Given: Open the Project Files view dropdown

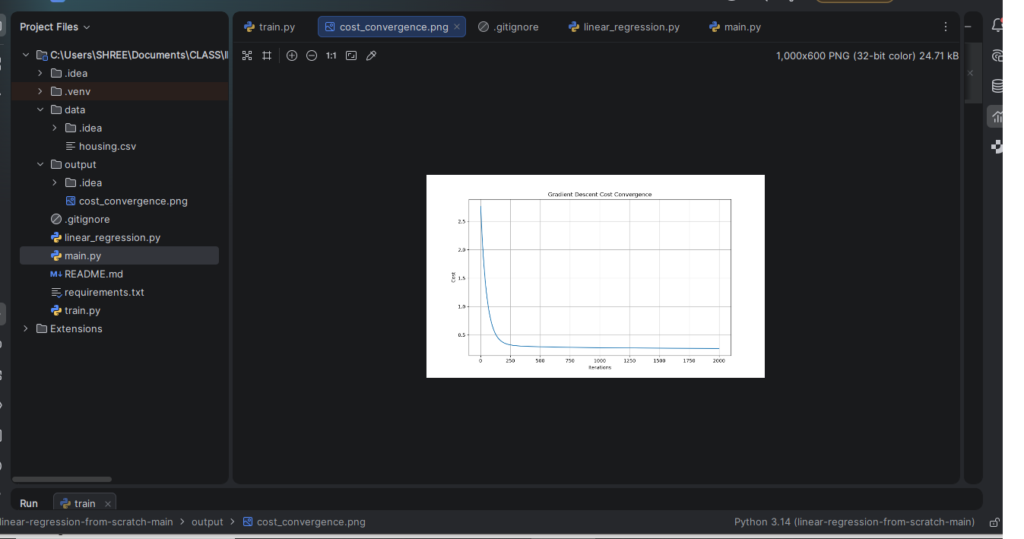Looking at the screenshot, I should (x=55, y=27).
